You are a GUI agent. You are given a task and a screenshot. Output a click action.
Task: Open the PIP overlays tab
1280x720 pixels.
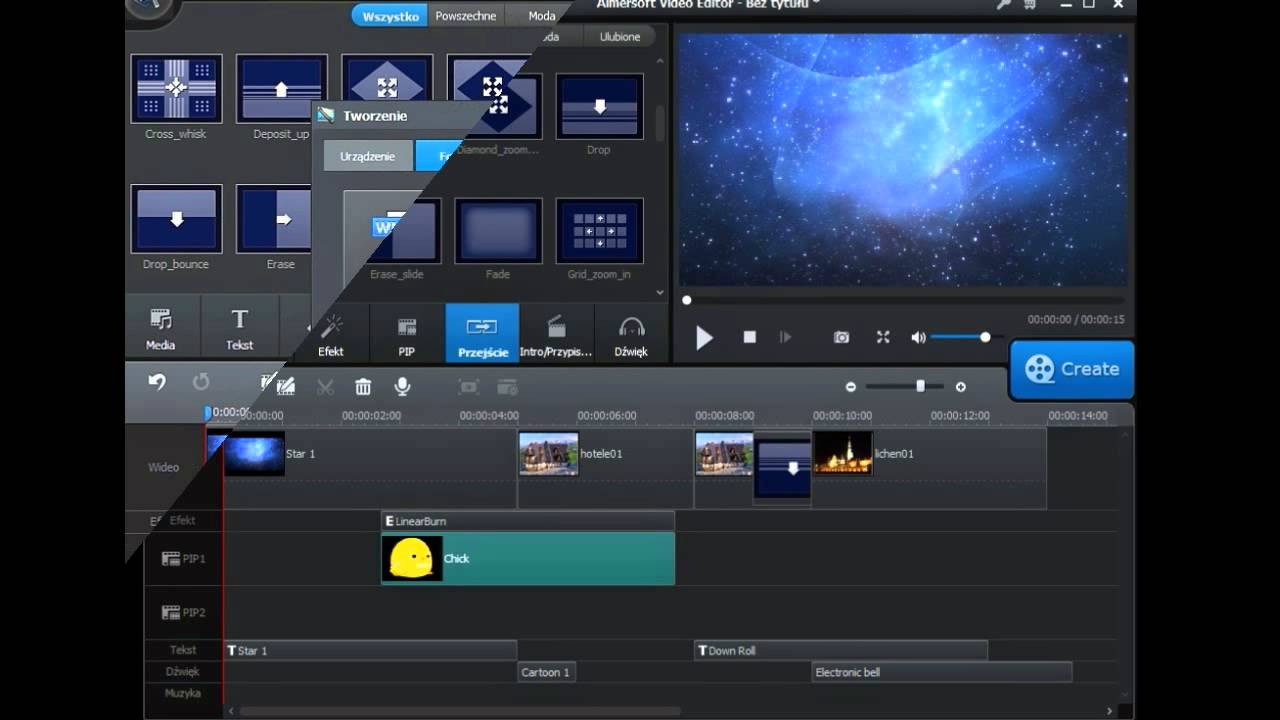(407, 334)
